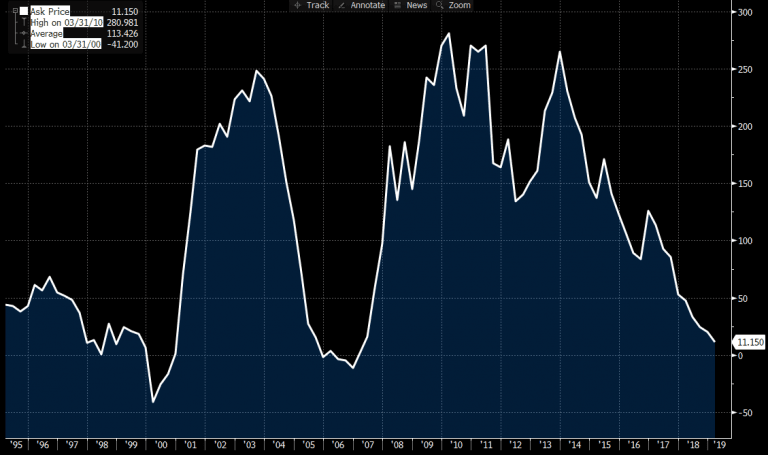
Task: Click the -50 value on the price axis
Action: 745,413
